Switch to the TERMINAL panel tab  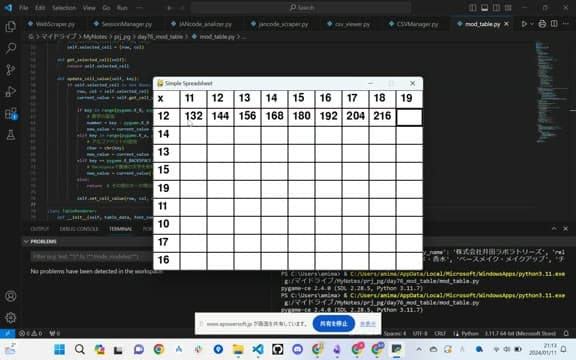(x=120, y=229)
